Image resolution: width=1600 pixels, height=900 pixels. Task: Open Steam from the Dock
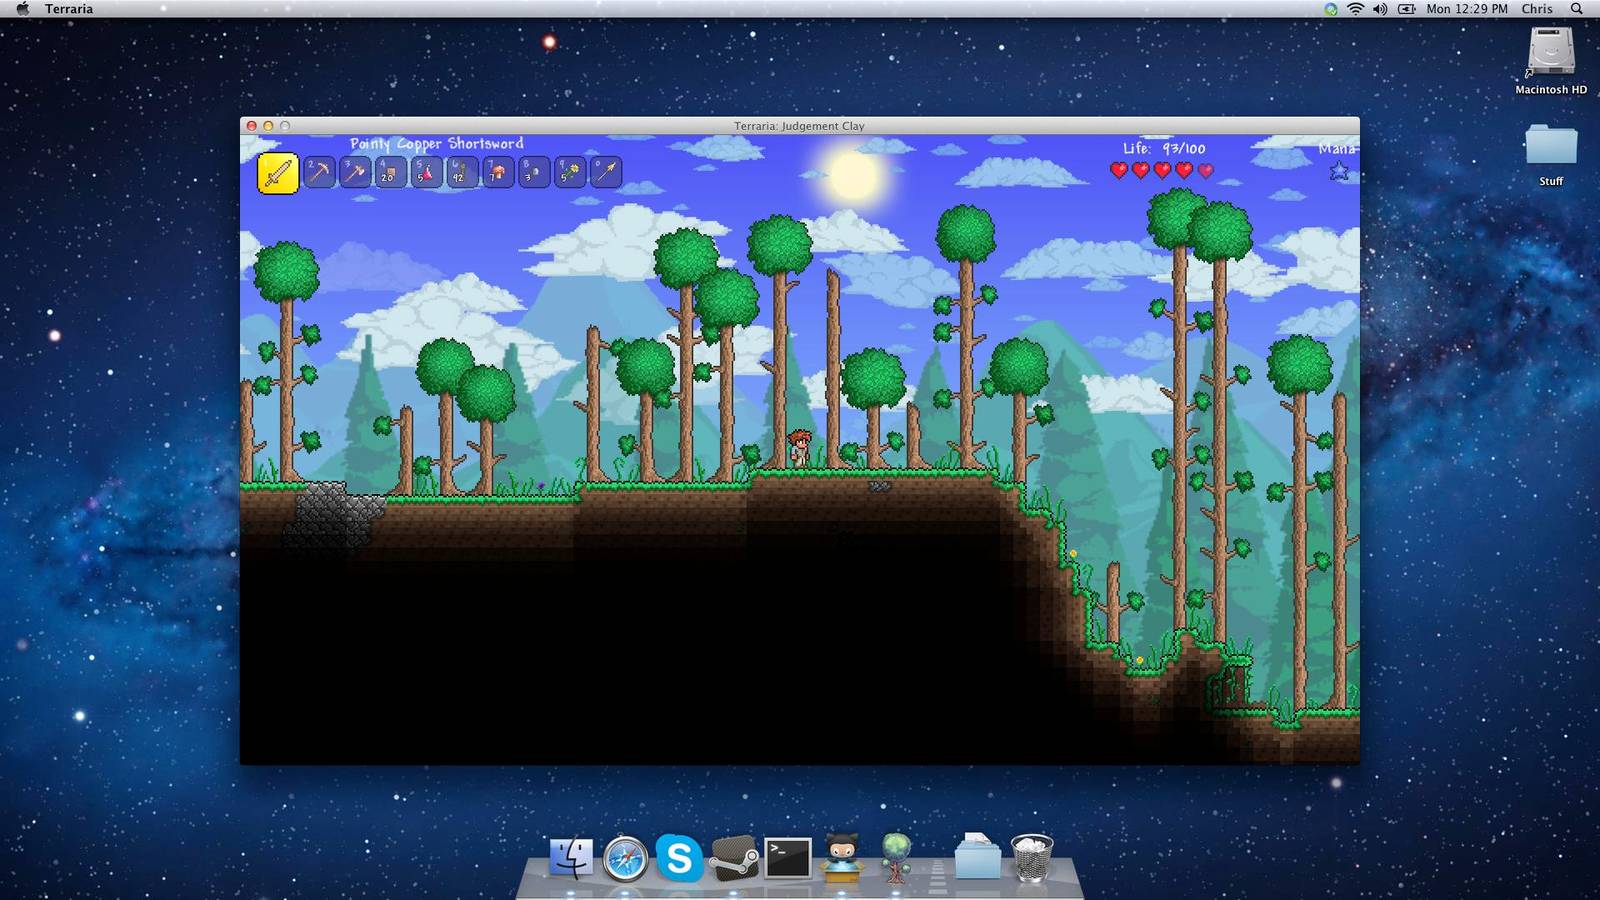pos(734,858)
